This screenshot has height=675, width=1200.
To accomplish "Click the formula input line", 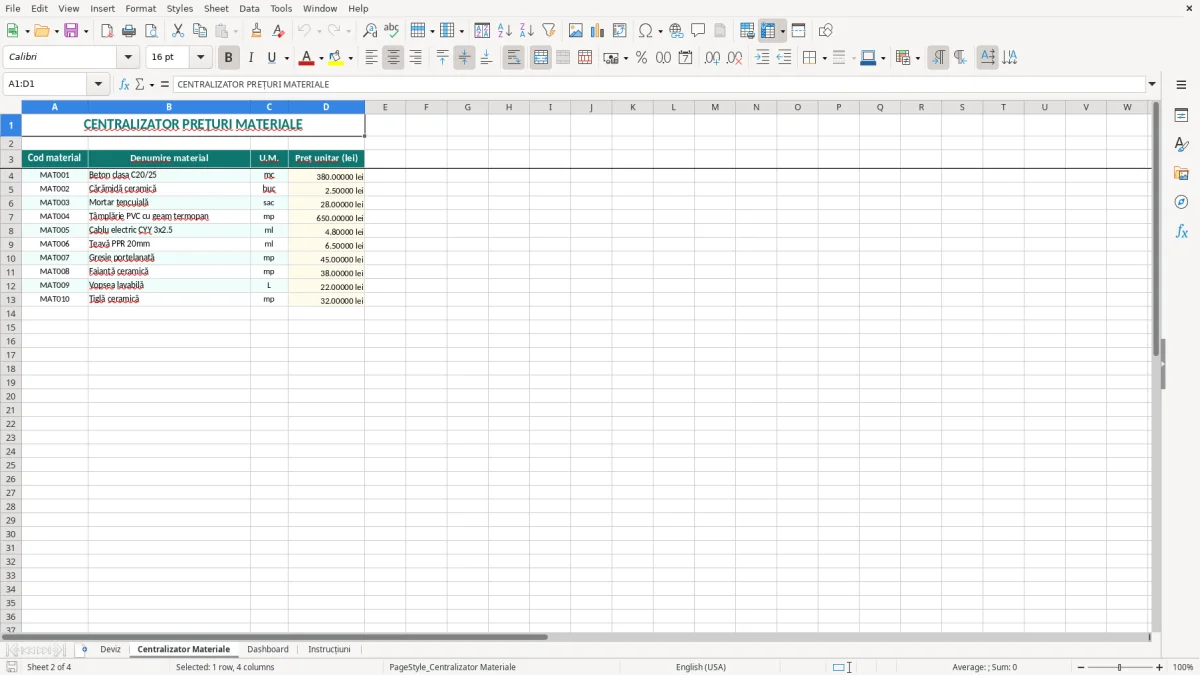I will [x=659, y=84].
